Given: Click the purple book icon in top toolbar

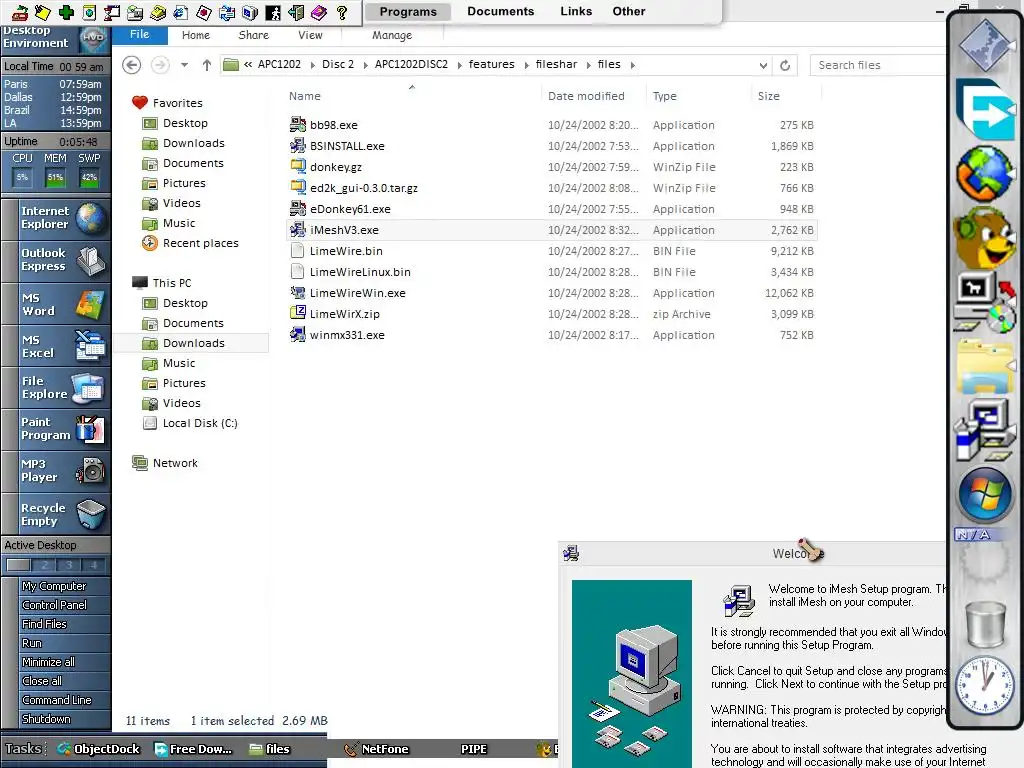Looking at the screenshot, I should tap(319, 12).
